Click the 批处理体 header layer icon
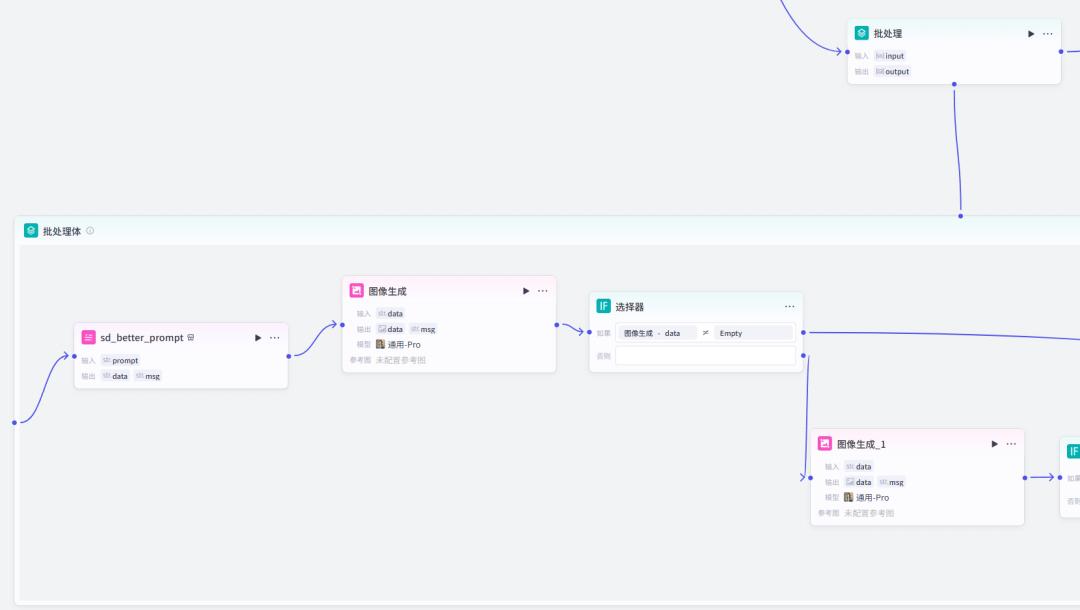 tap(31, 231)
